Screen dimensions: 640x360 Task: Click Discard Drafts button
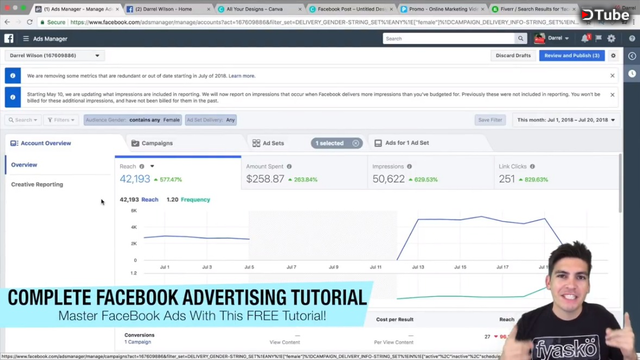click(513, 56)
